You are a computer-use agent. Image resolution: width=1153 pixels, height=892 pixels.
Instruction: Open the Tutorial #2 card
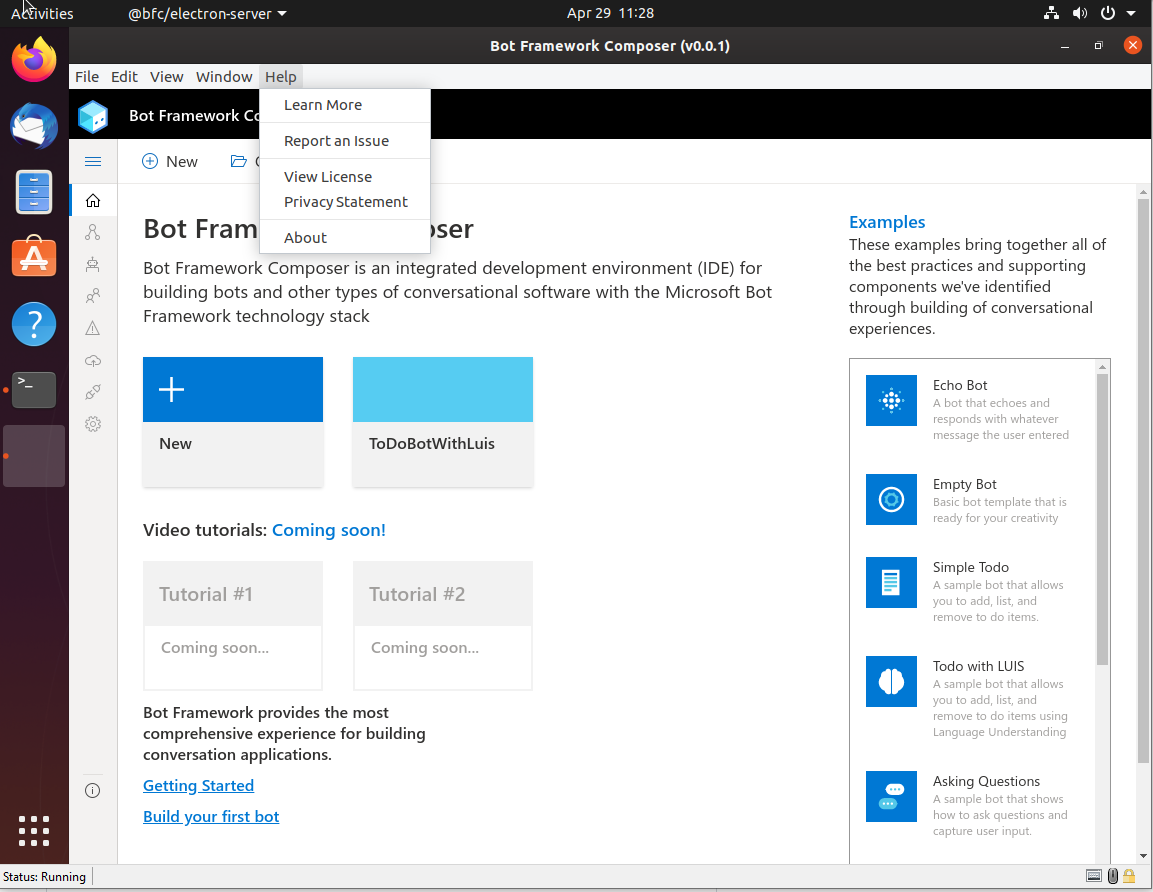[x=443, y=625]
